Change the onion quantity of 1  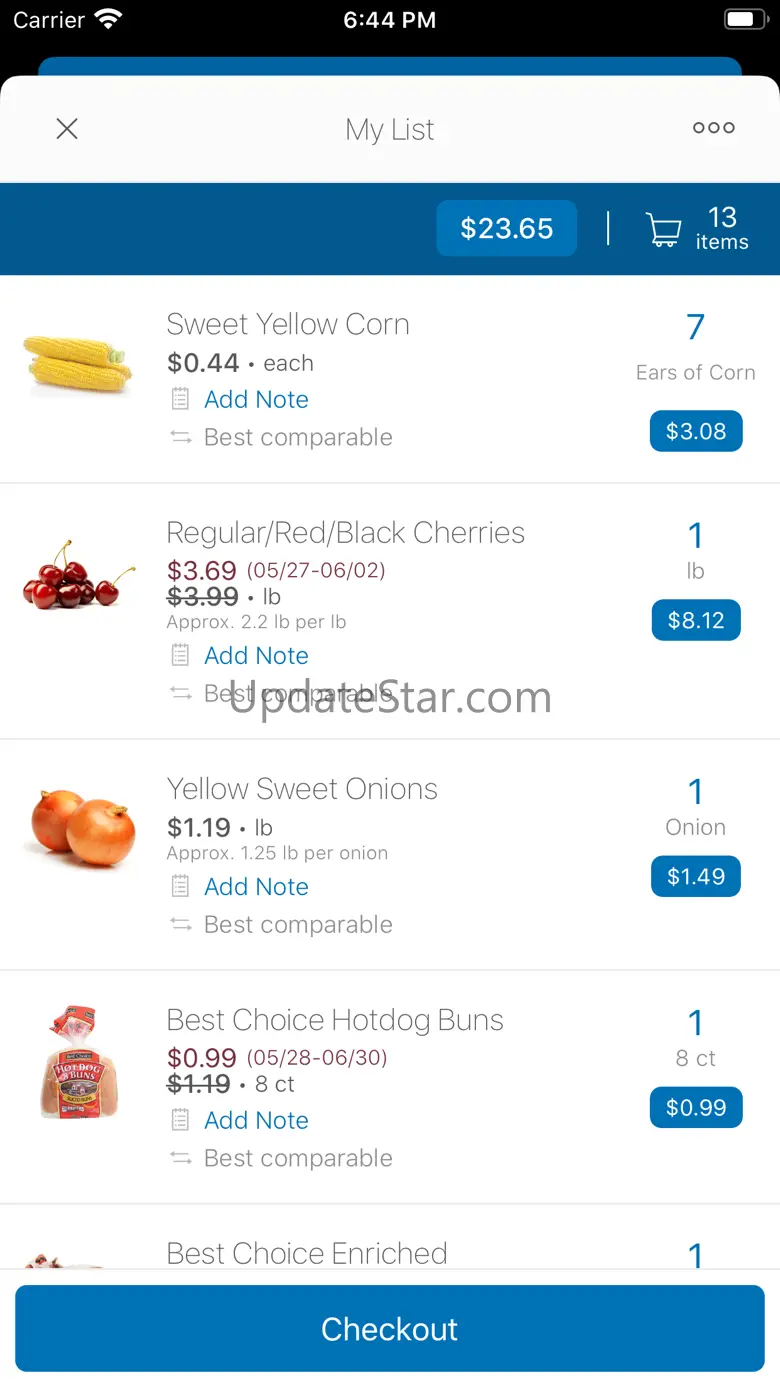(695, 792)
